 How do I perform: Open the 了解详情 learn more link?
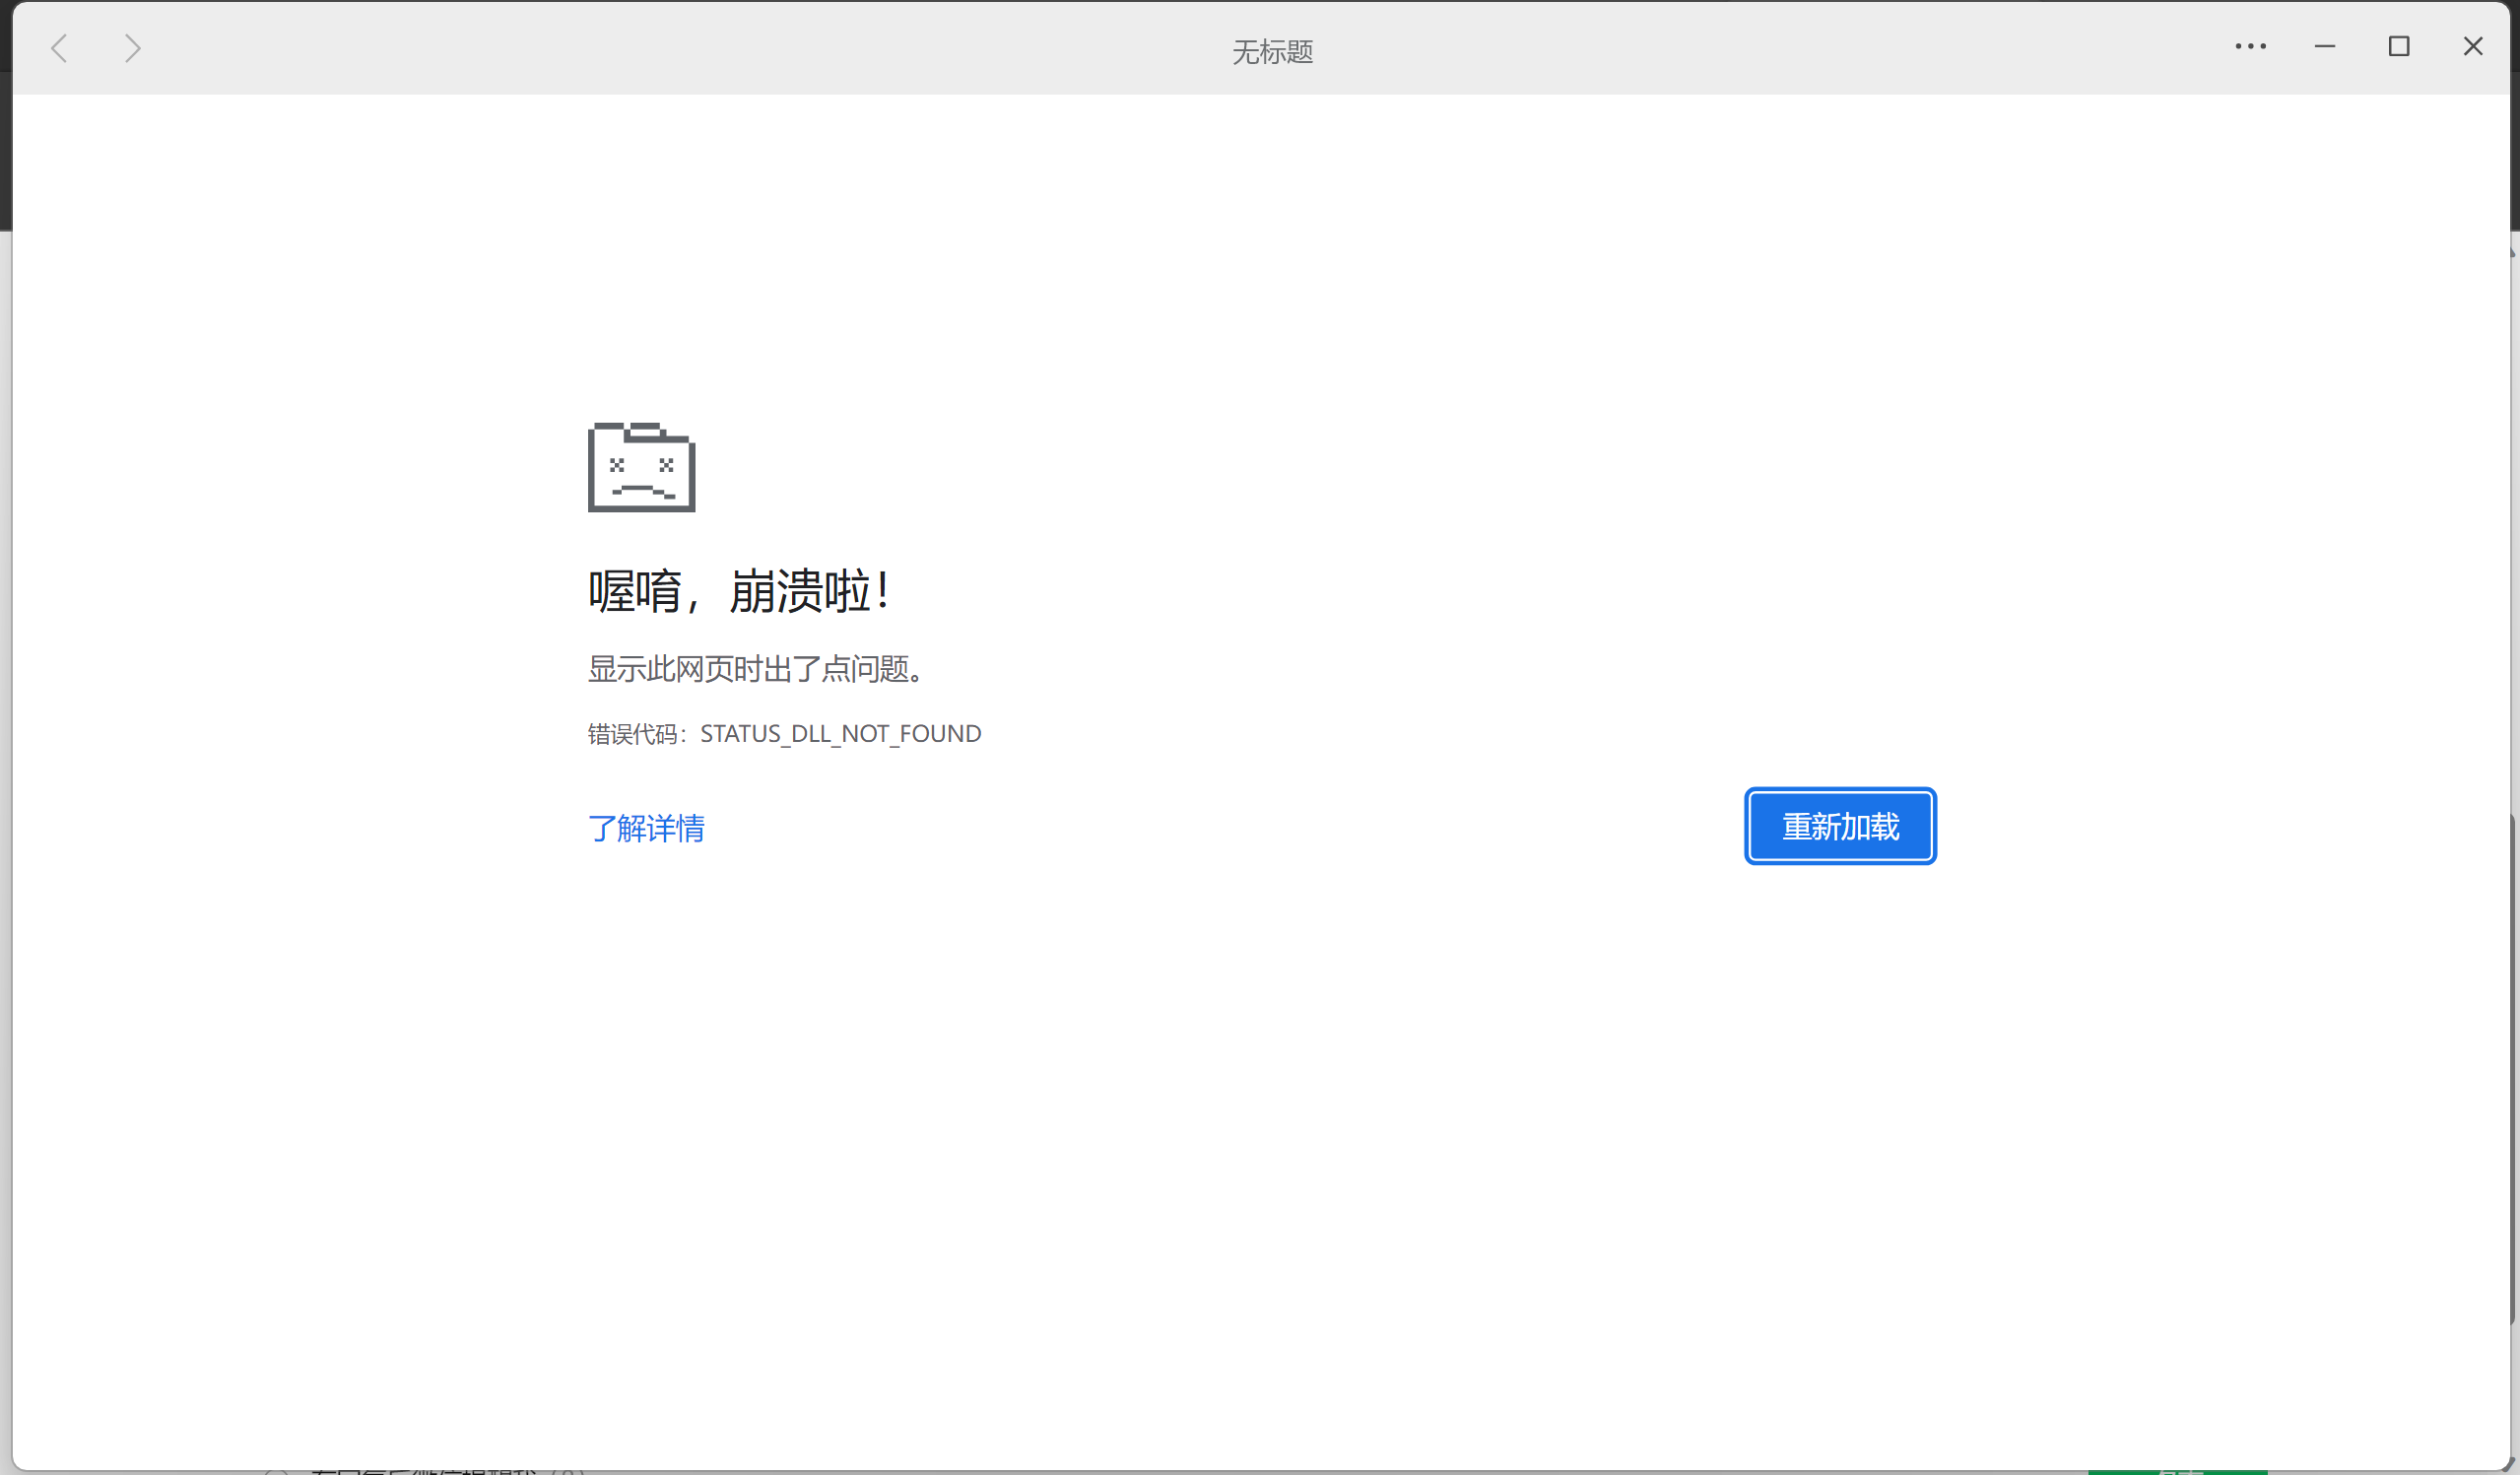pyautogui.click(x=646, y=828)
